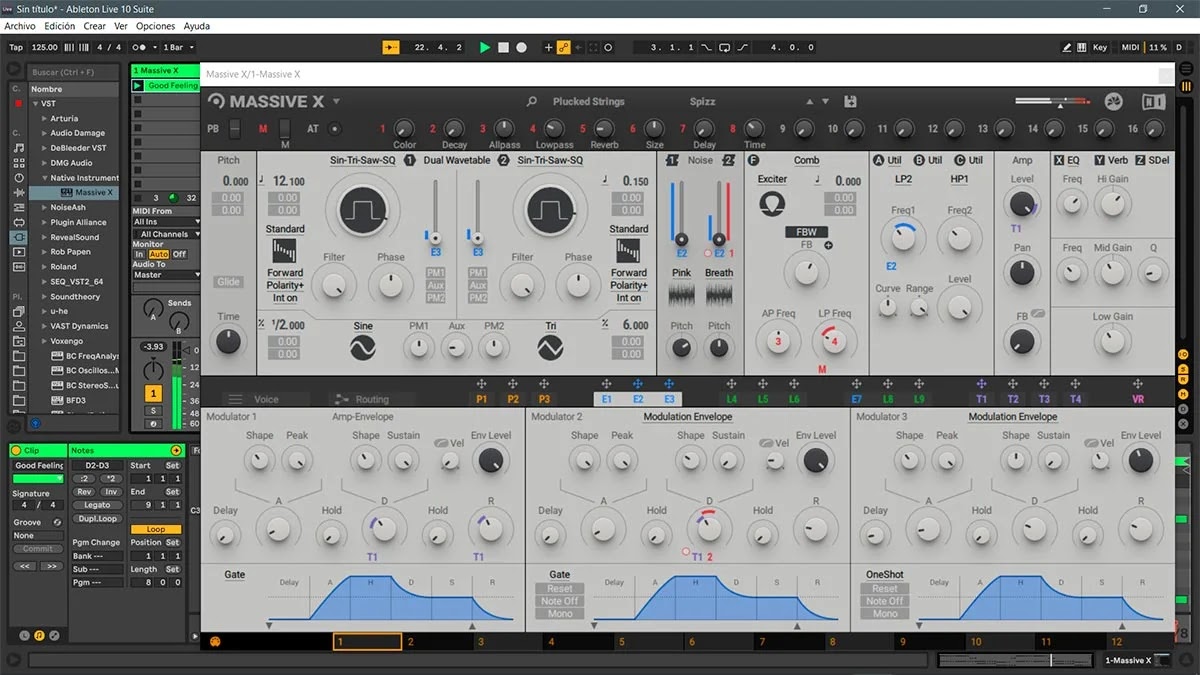Viewport: 1200px width, 675px height.
Task: Select the Tri oscillator waveform icon
Action: pos(550,347)
